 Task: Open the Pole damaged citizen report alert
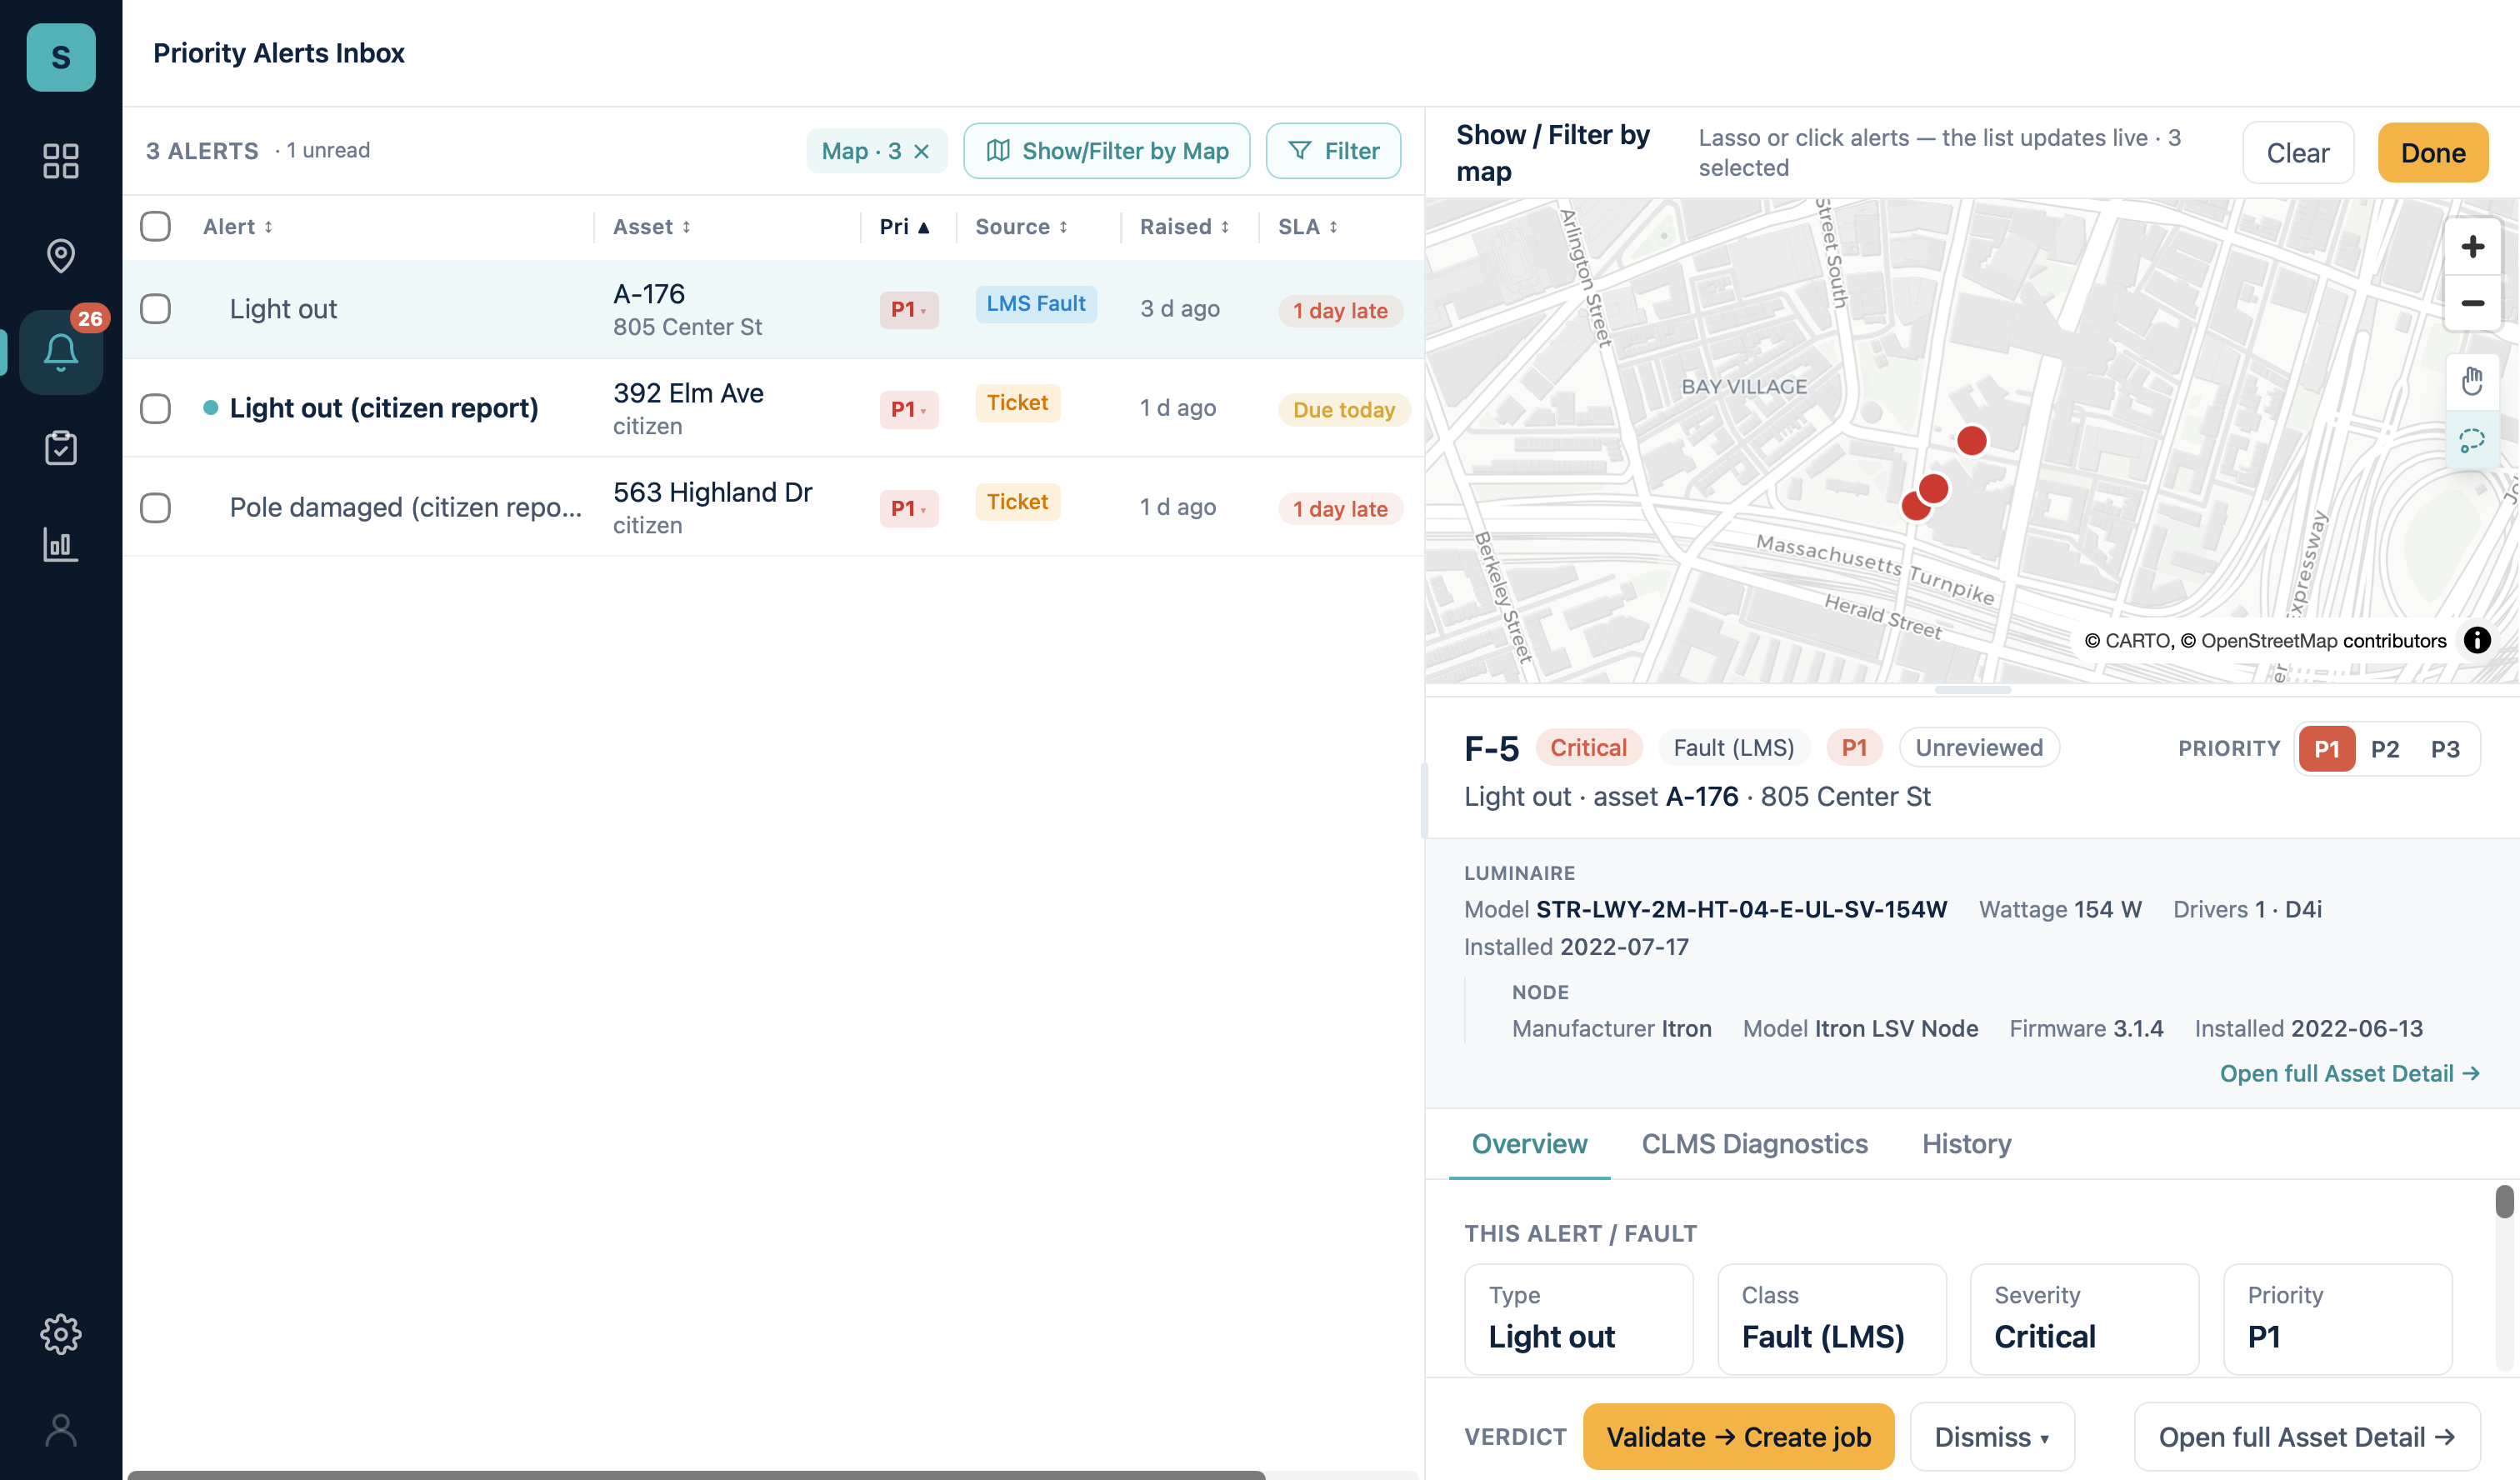click(405, 507)
